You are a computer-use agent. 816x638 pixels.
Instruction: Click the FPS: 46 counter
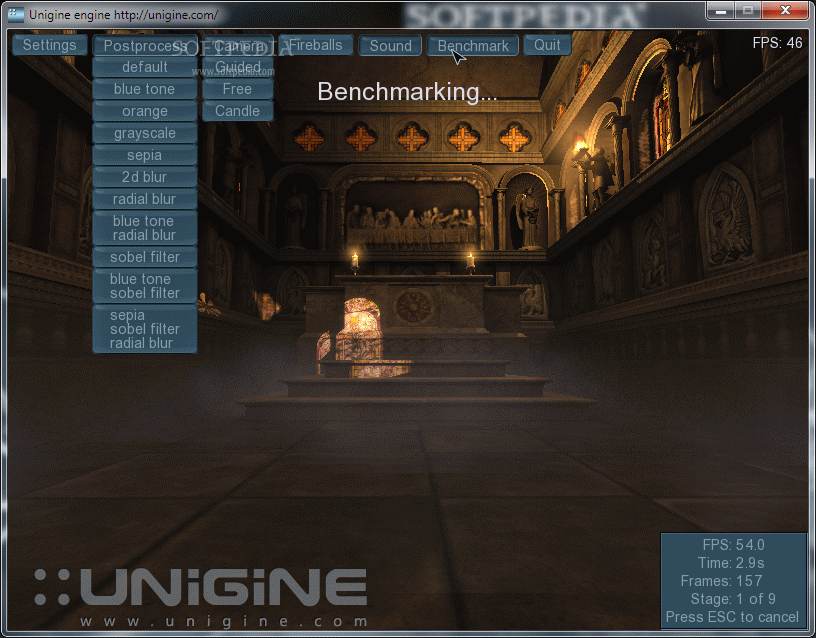pyautogui.click(x=777, y=43)
